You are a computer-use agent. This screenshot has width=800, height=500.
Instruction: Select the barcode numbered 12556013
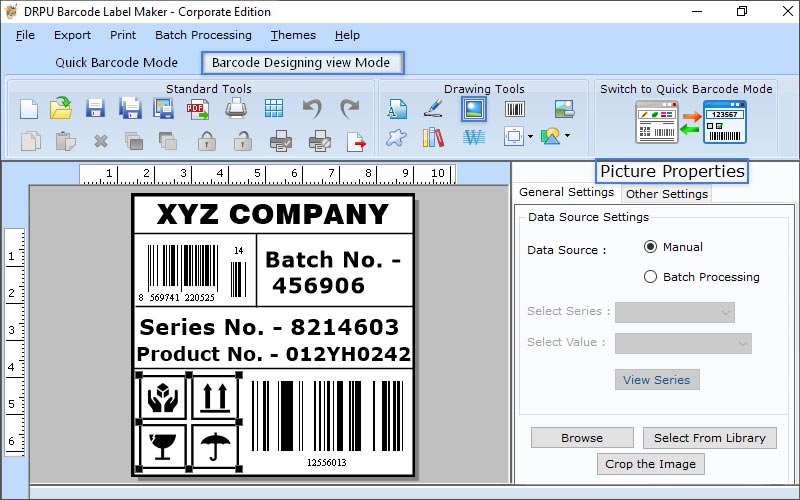[x=328, y=423]
